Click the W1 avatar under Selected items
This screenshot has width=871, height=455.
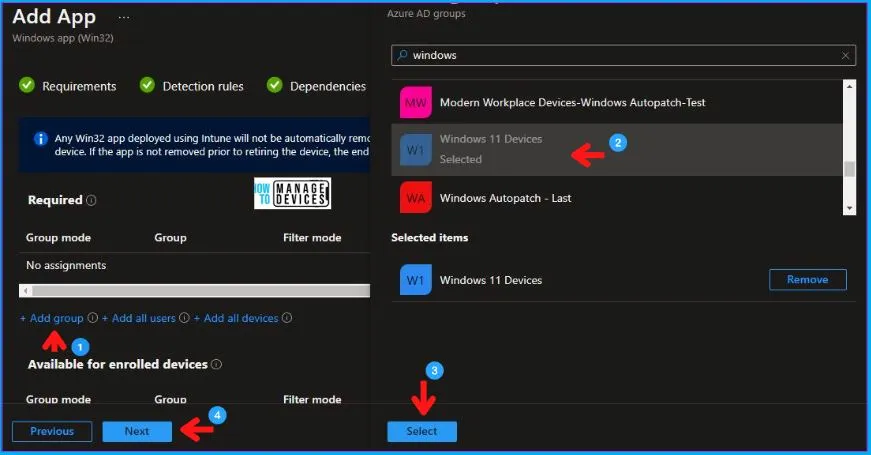[x=416, y=280]
